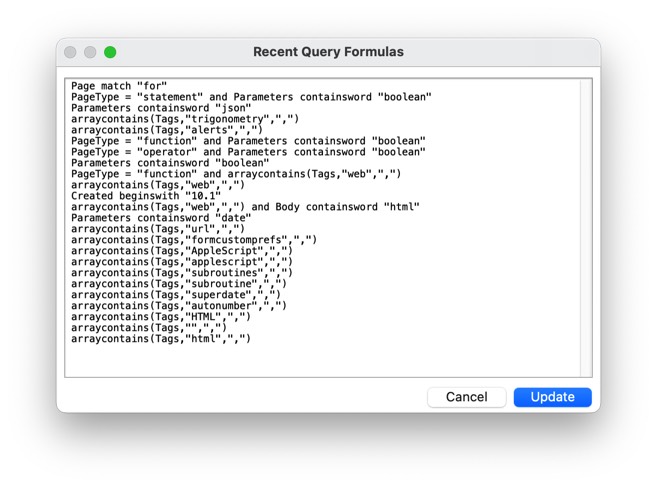The width and height of the screenshot is (657, 487).
Task: Click the PageType "statement" formula line
Action: [251, 97]
